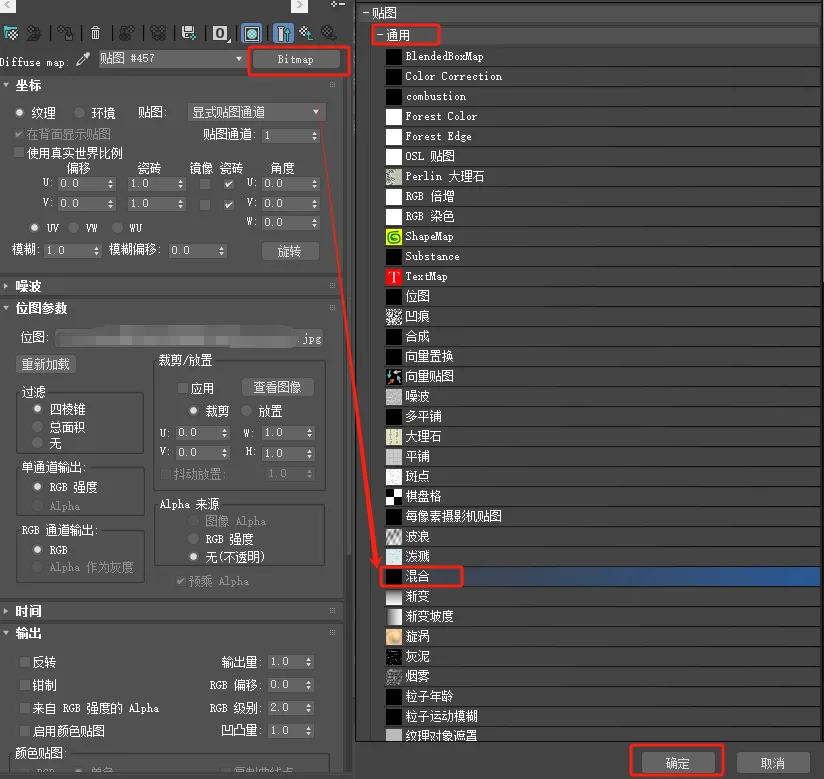Select the 环境 radio button

(x=79, y=112)
